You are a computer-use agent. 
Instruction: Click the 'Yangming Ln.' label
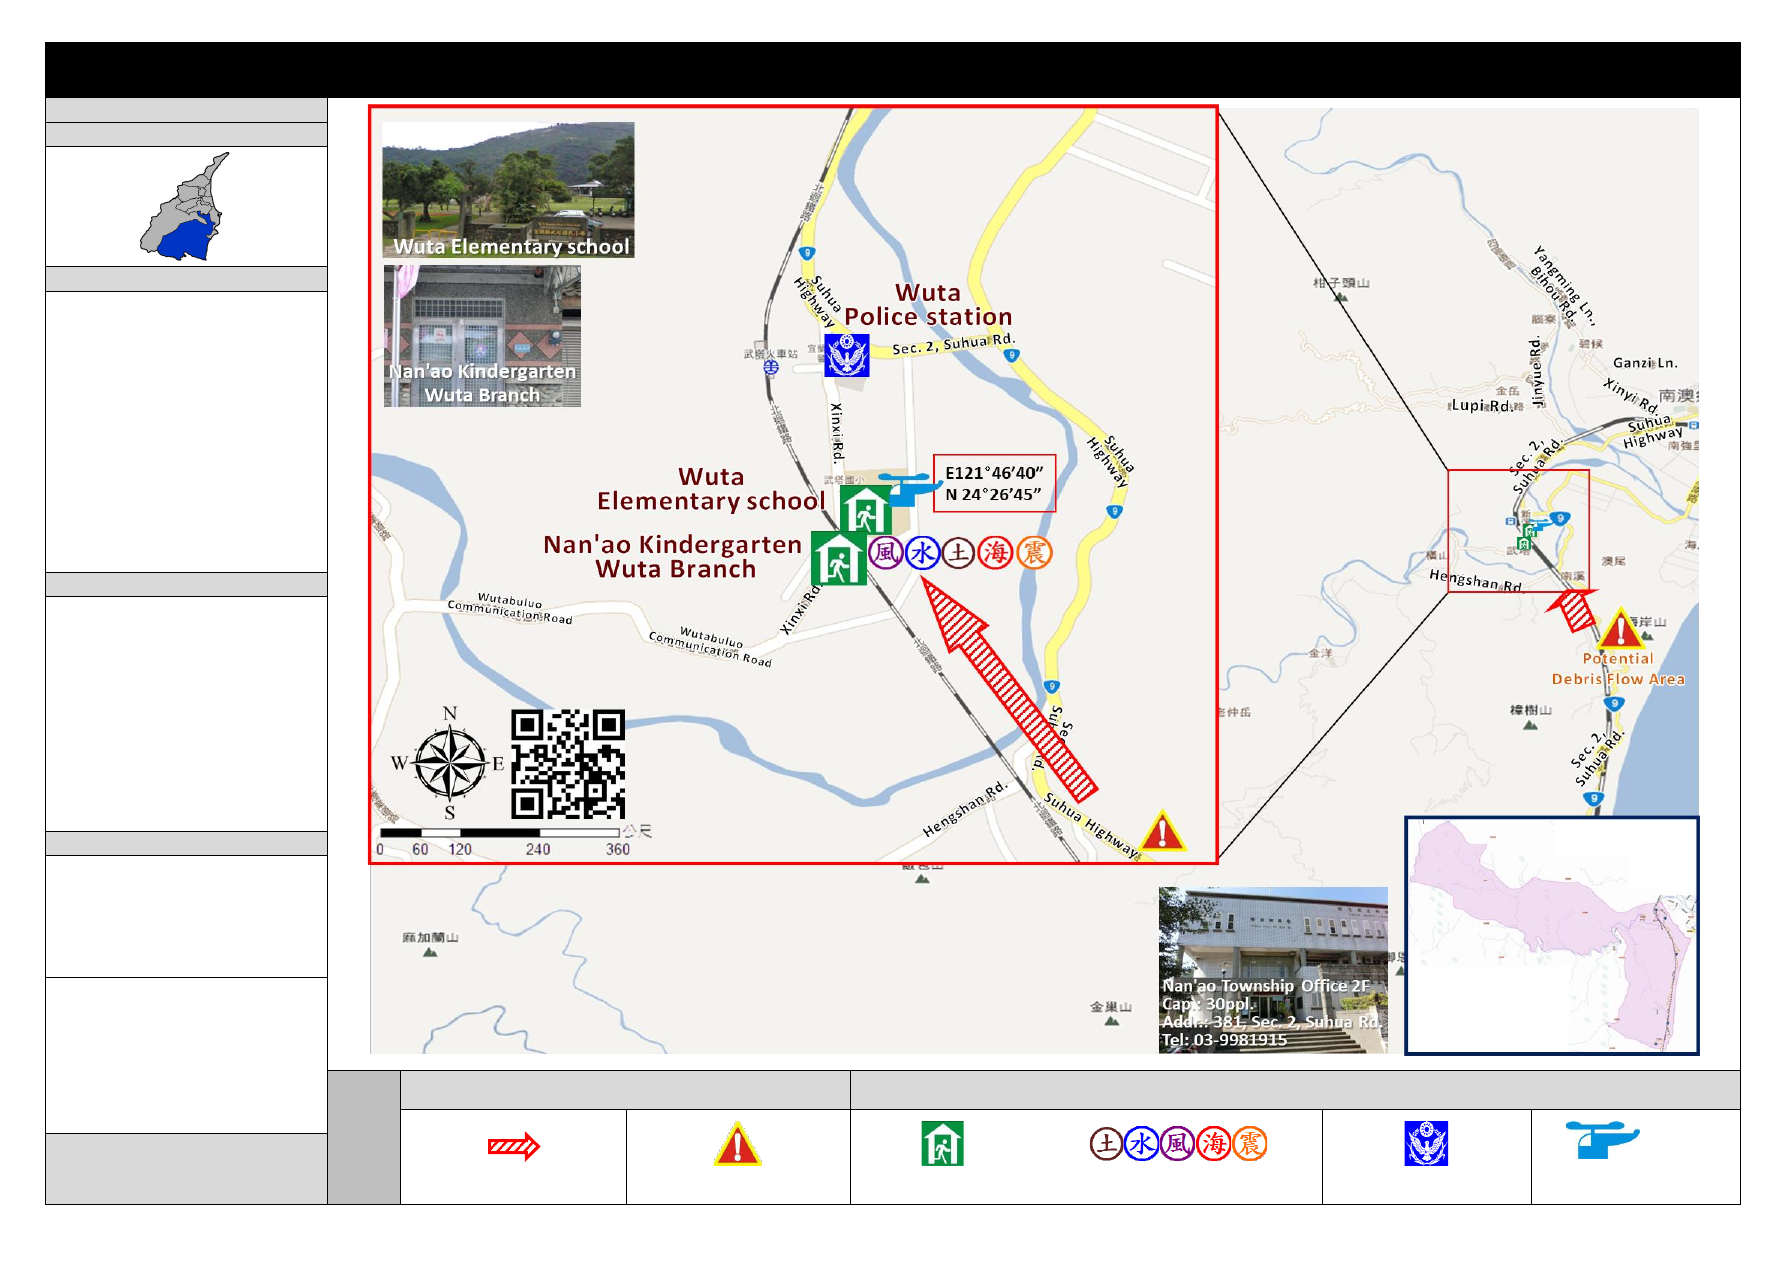(1565, 285)
